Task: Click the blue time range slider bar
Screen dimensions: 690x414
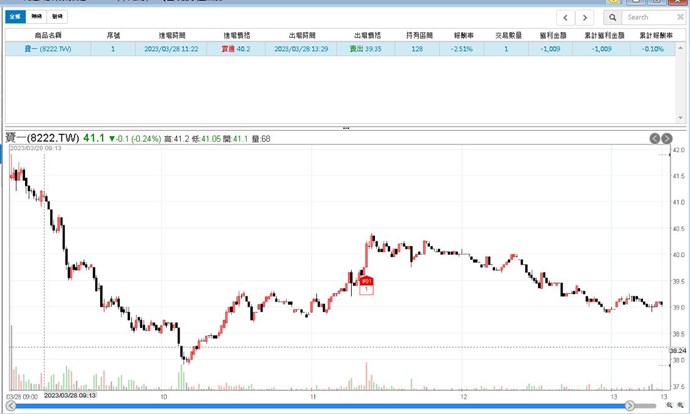Action: (x=330, y=406)
